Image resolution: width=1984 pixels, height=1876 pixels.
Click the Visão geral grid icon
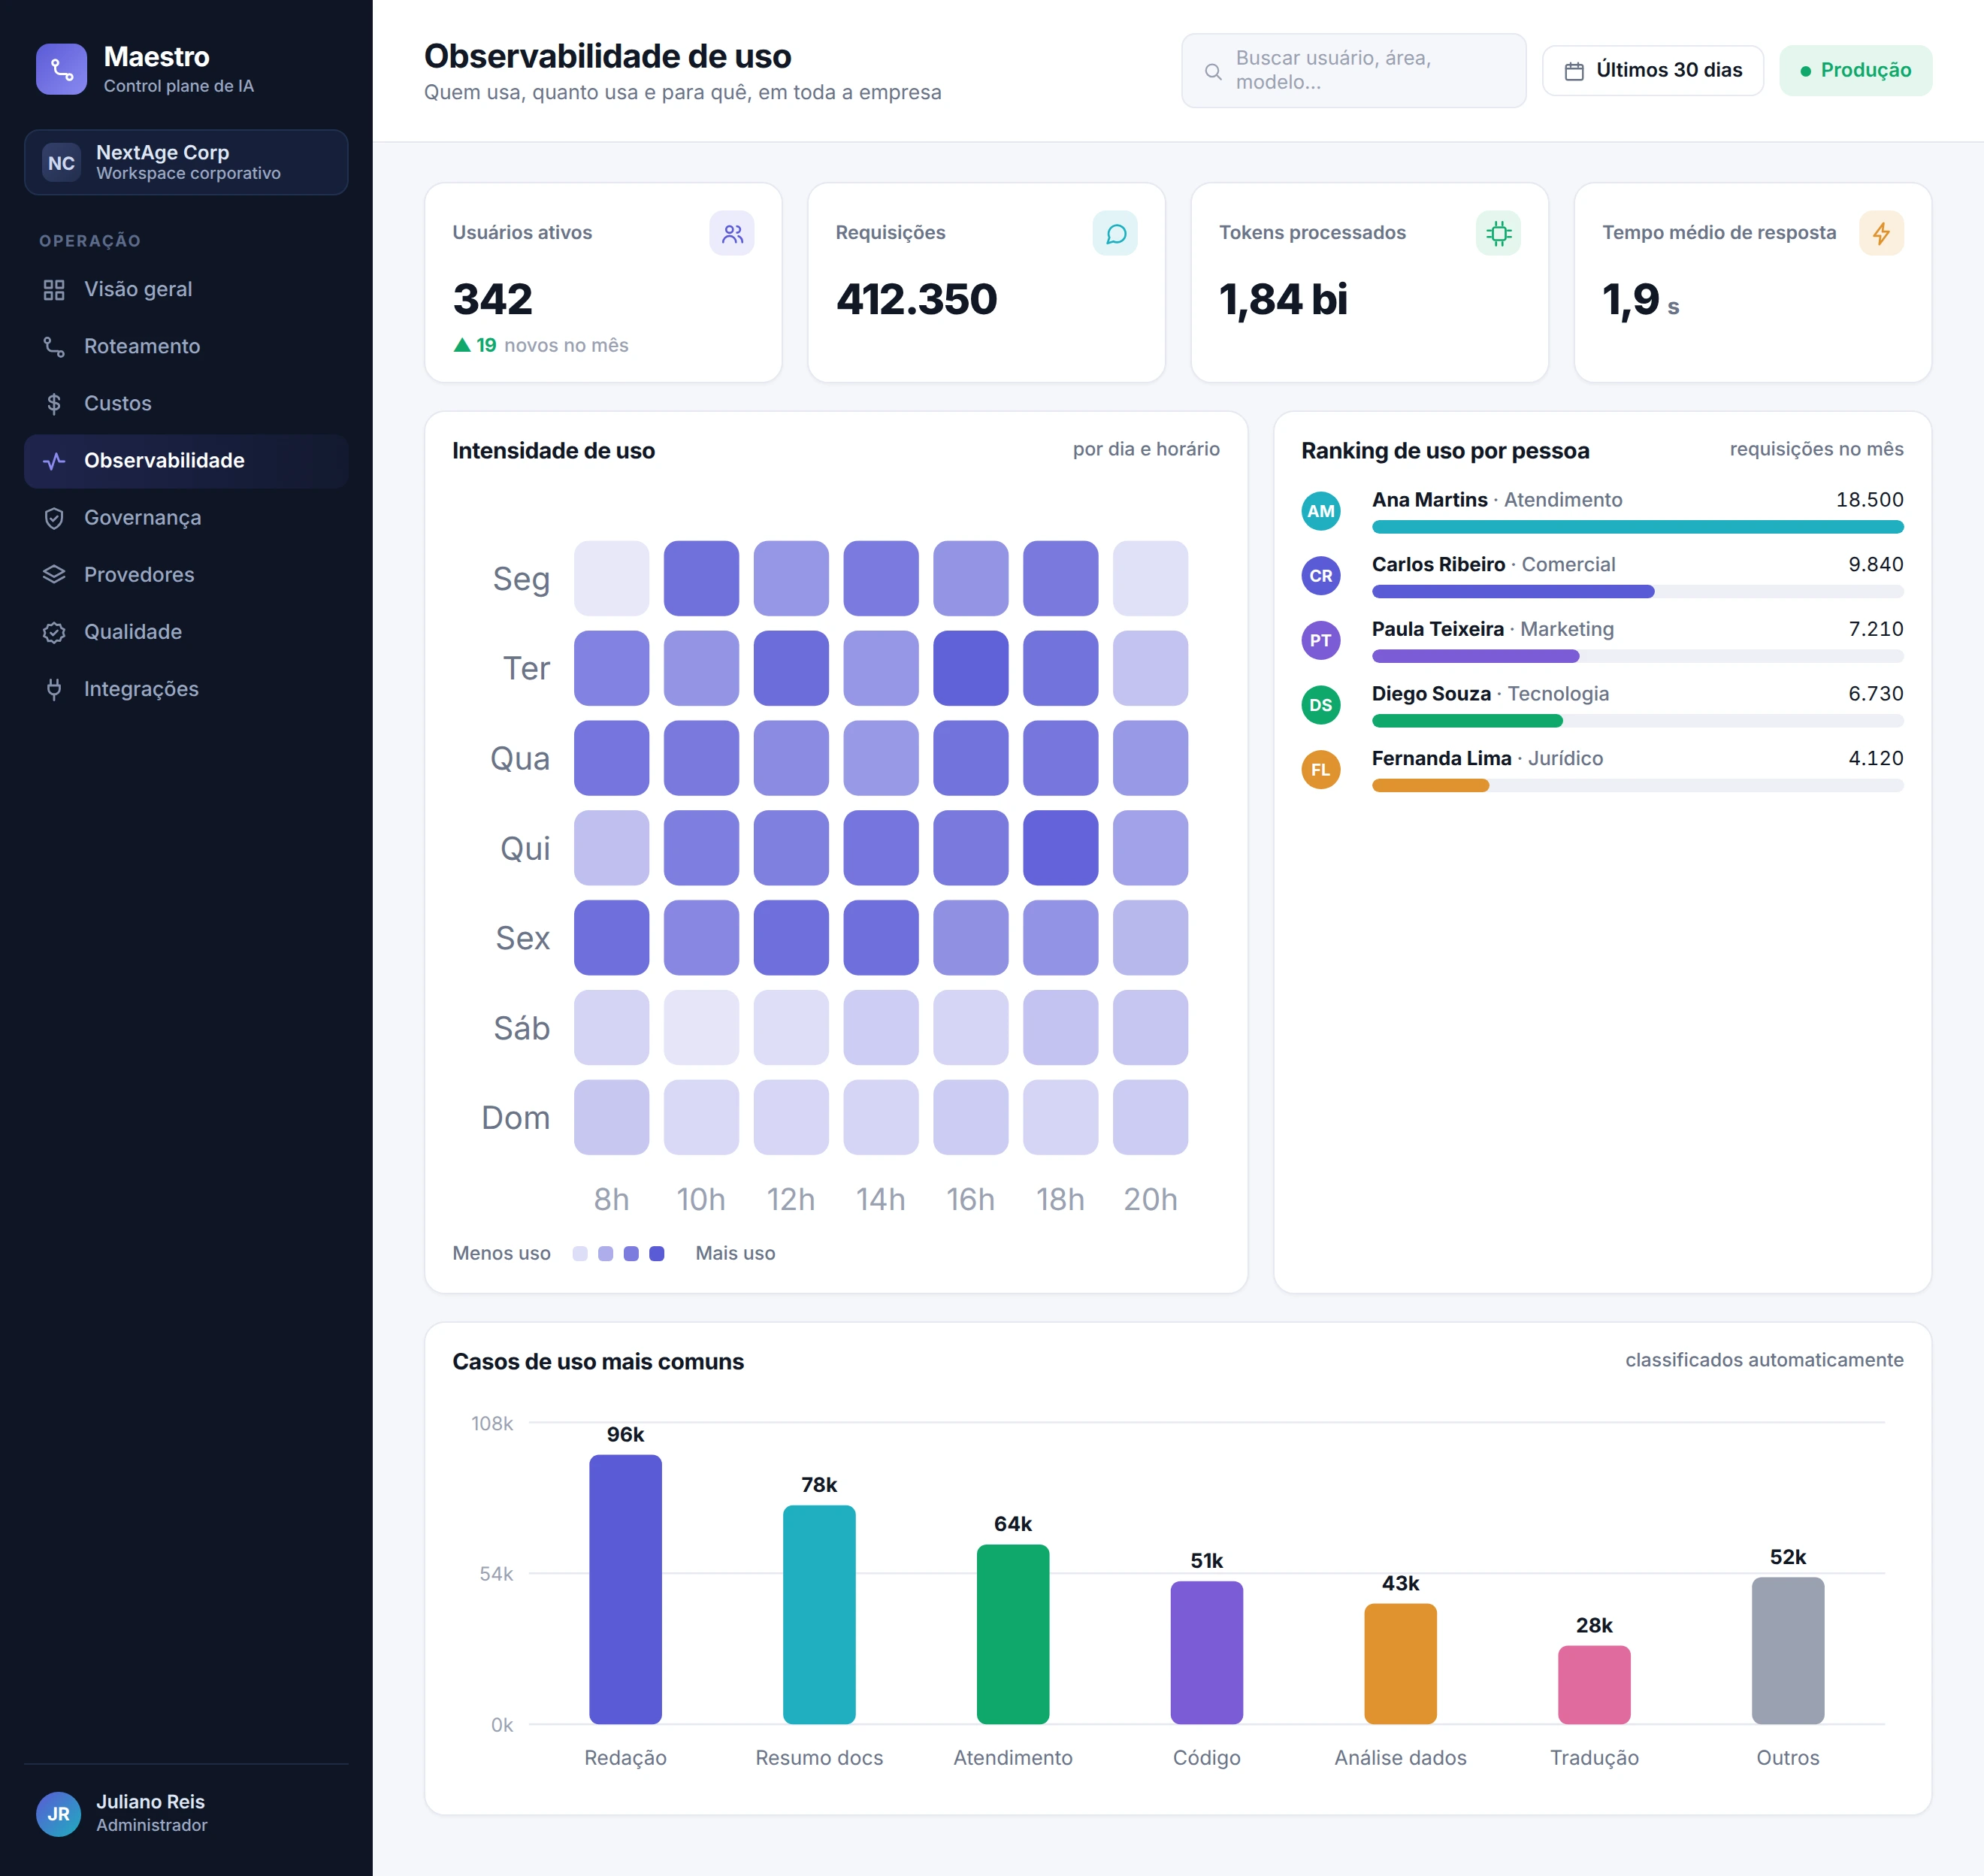(x=54, y=289)
